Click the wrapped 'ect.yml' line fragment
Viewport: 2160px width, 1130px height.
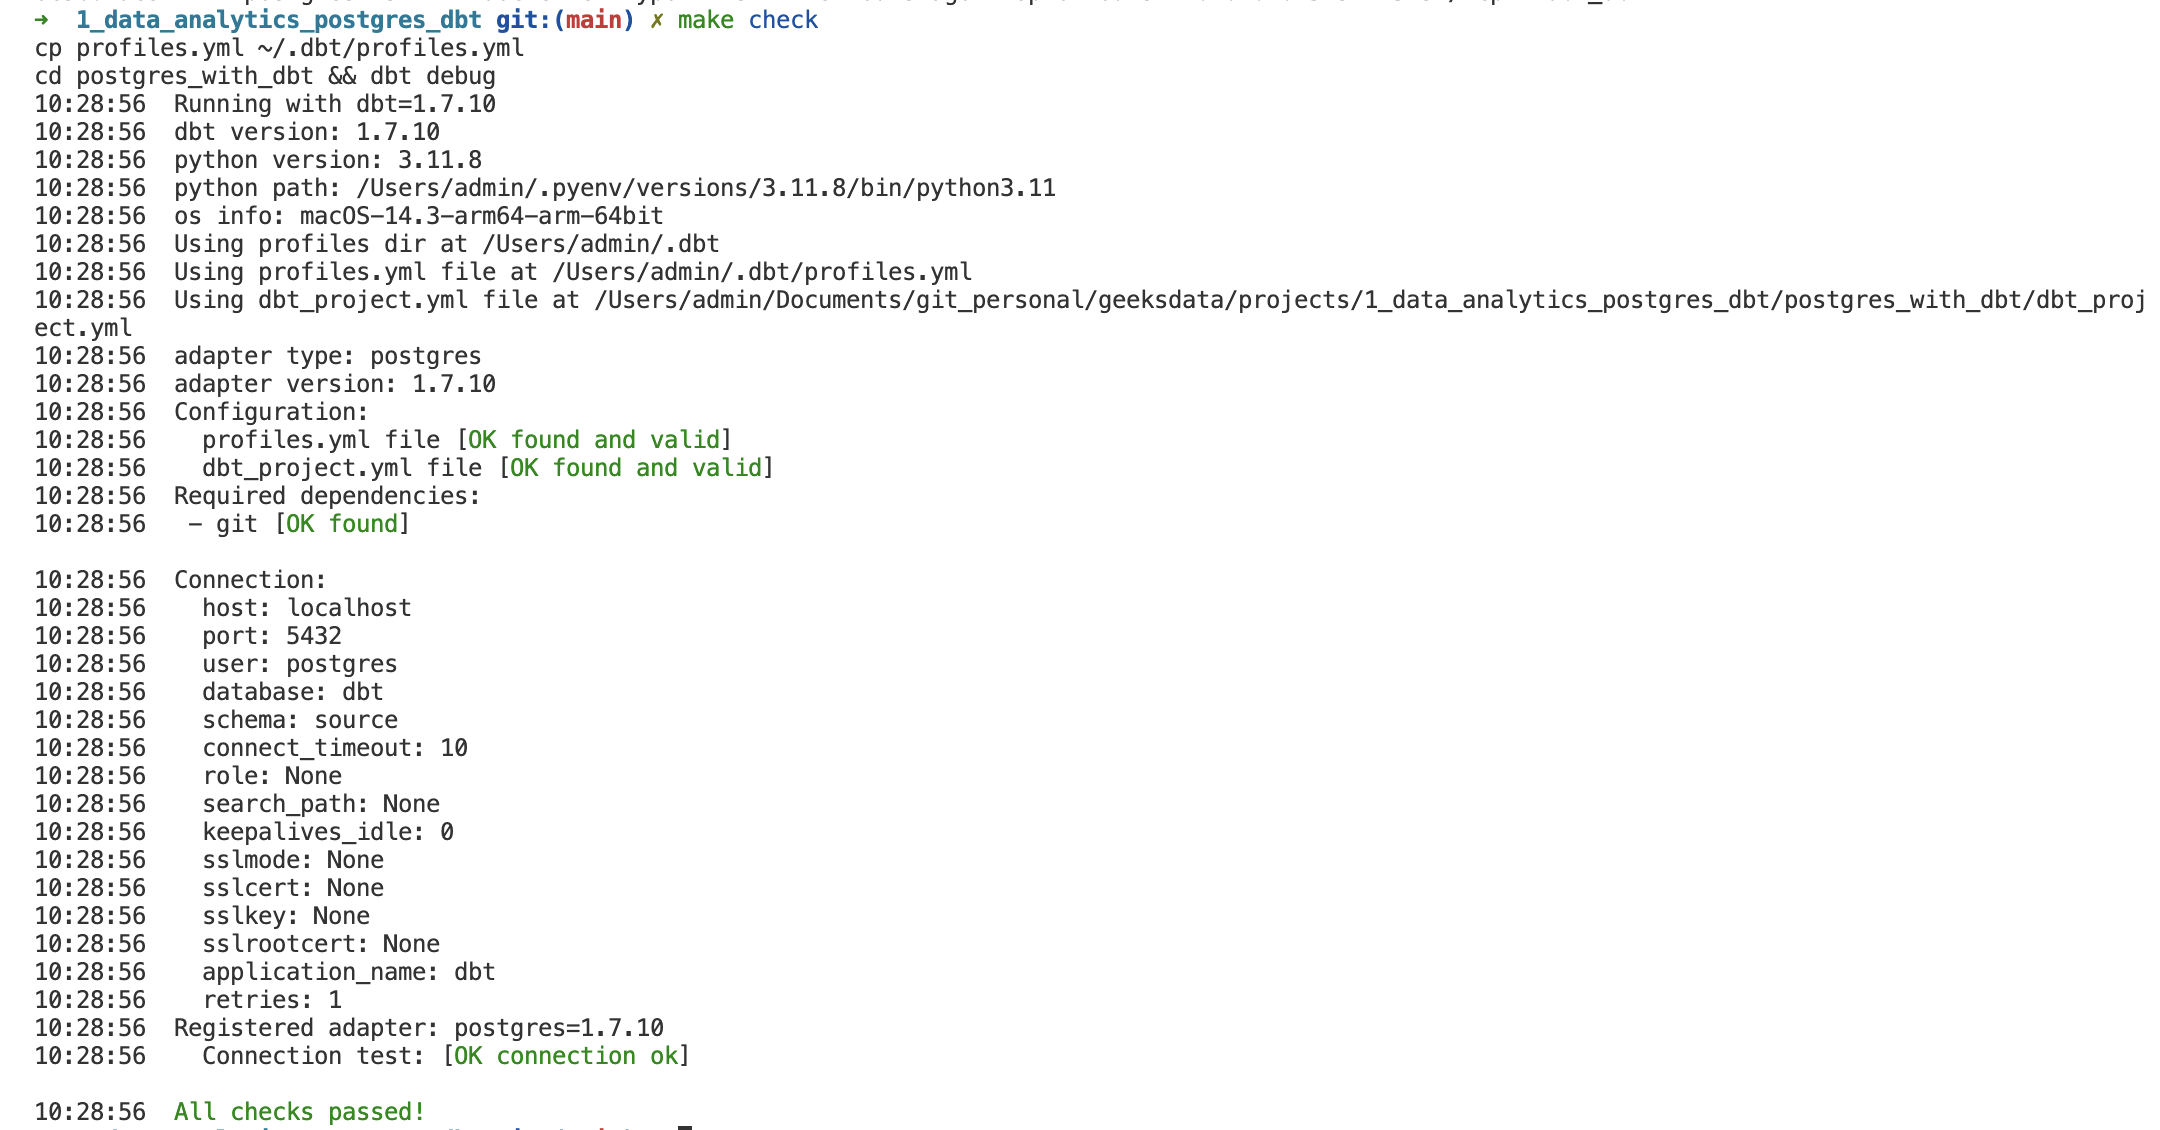pos(83,328)
